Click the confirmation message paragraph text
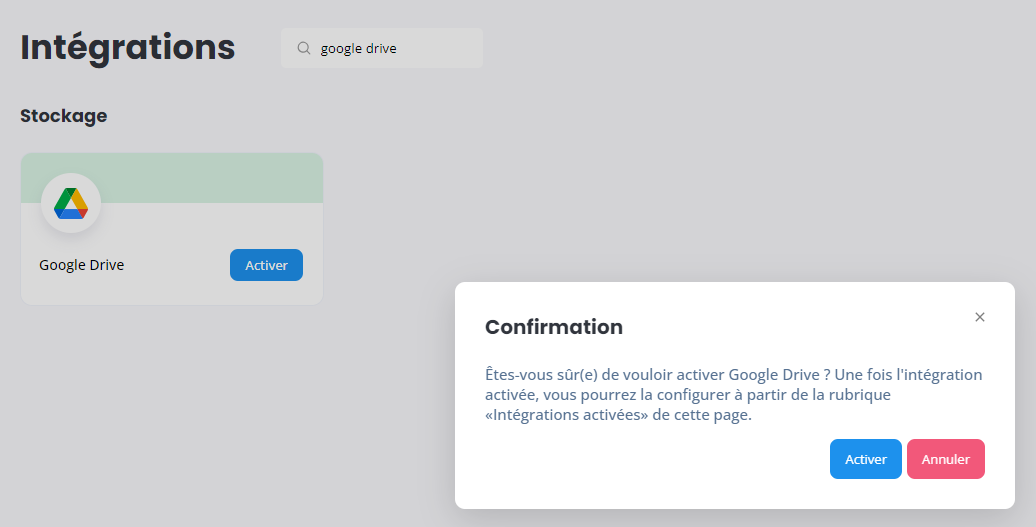The image size is (1036, 527). coord(733,395)
